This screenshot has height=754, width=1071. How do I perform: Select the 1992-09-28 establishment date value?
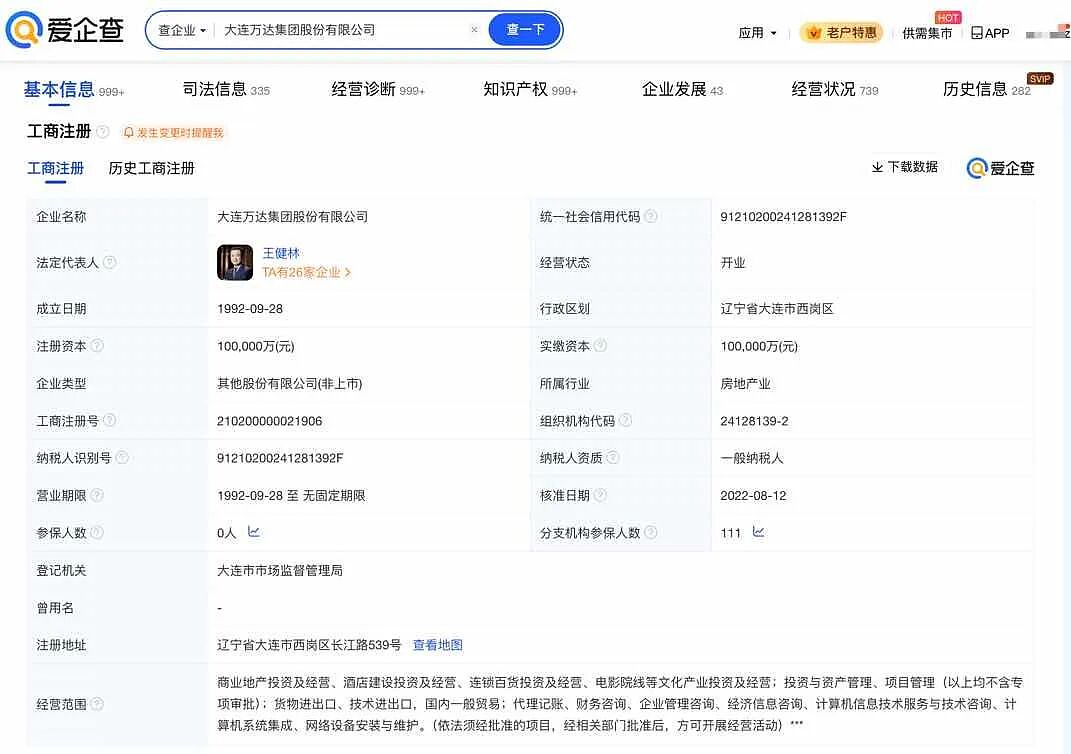[250, 309]
